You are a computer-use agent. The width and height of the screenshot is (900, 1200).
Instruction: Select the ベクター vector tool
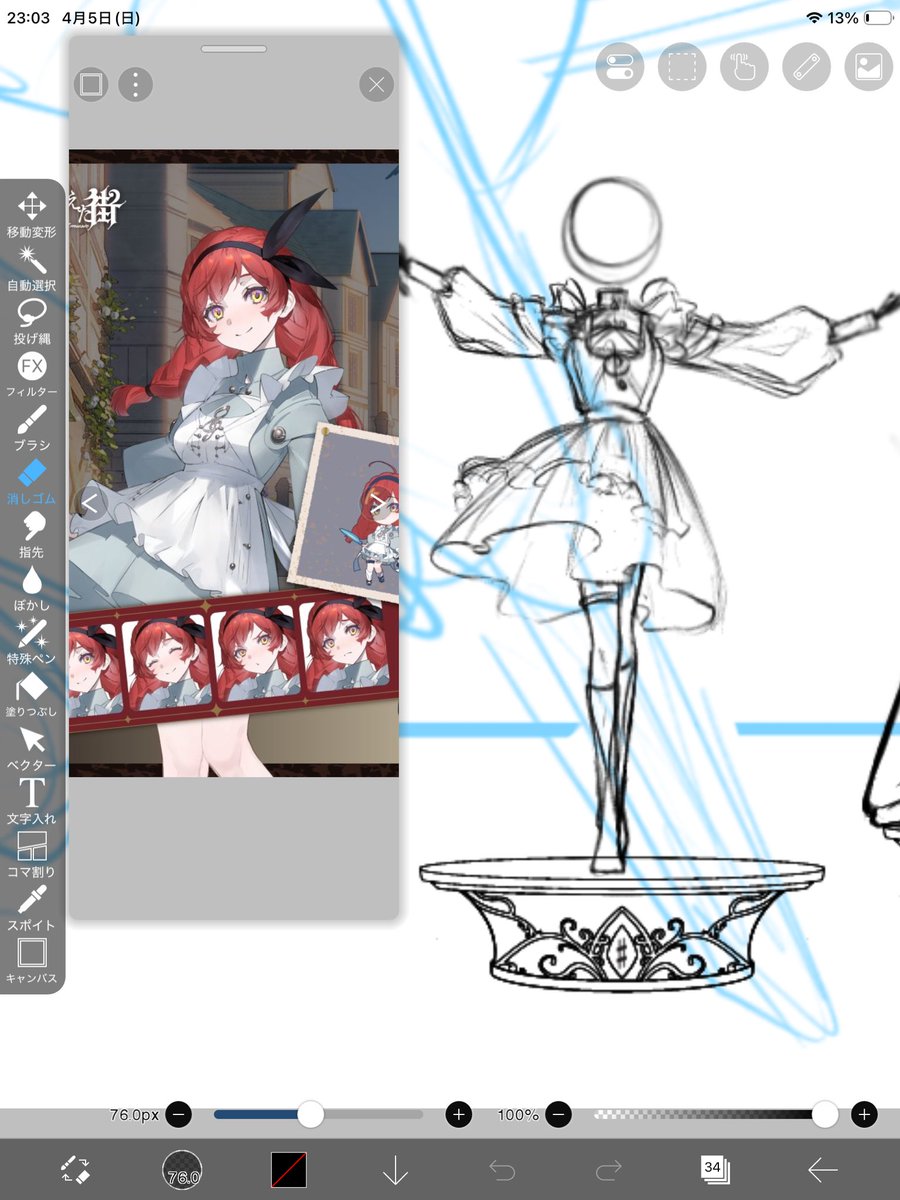(x=32, y=747)
